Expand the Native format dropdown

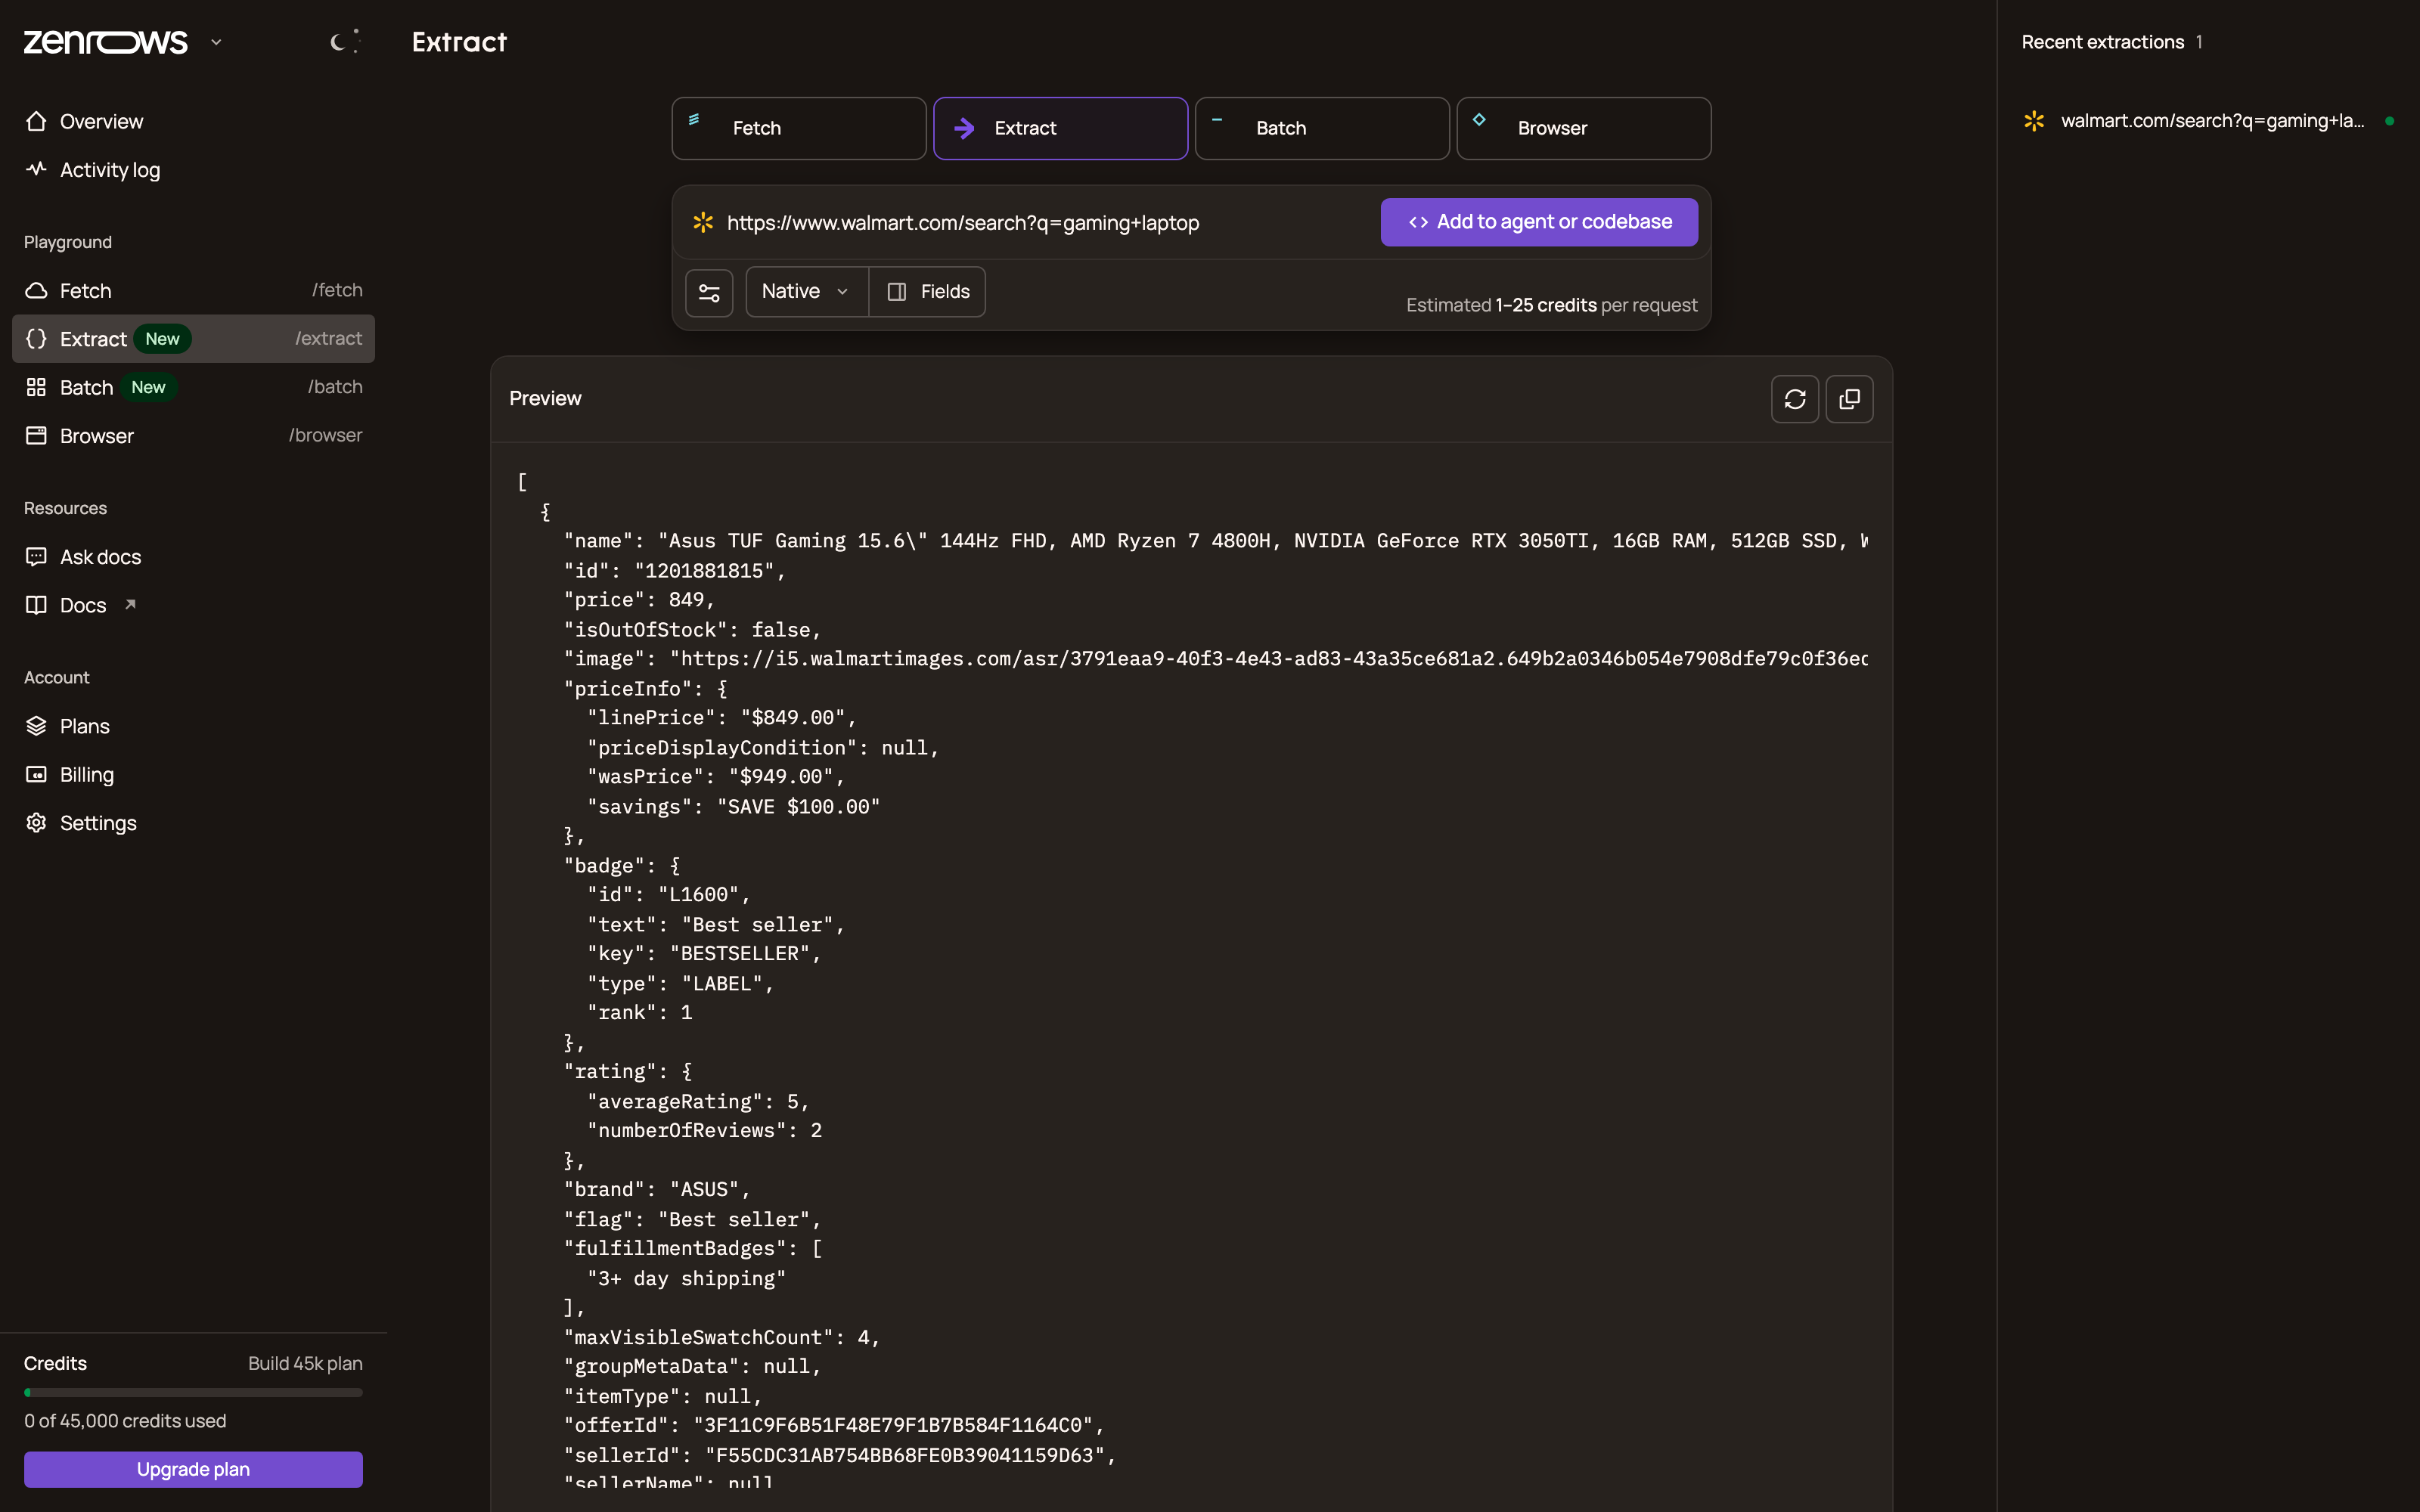806,292
